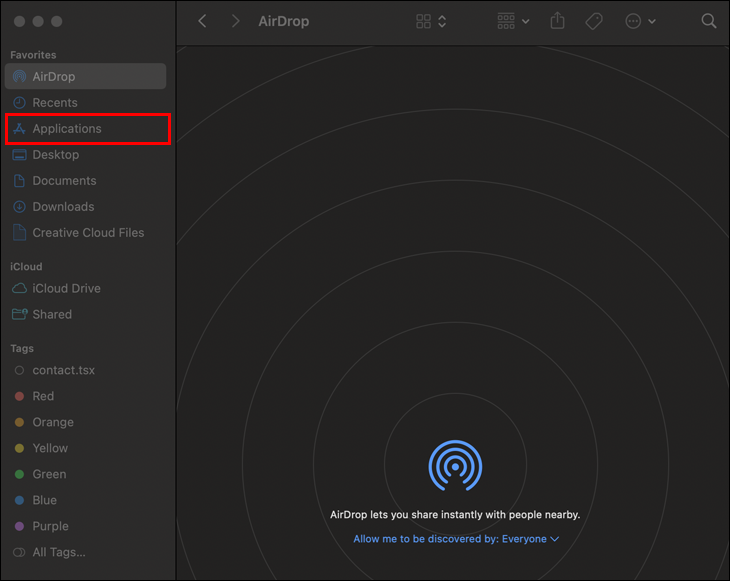Filter by the Purple tag

(x=85, y=526)
